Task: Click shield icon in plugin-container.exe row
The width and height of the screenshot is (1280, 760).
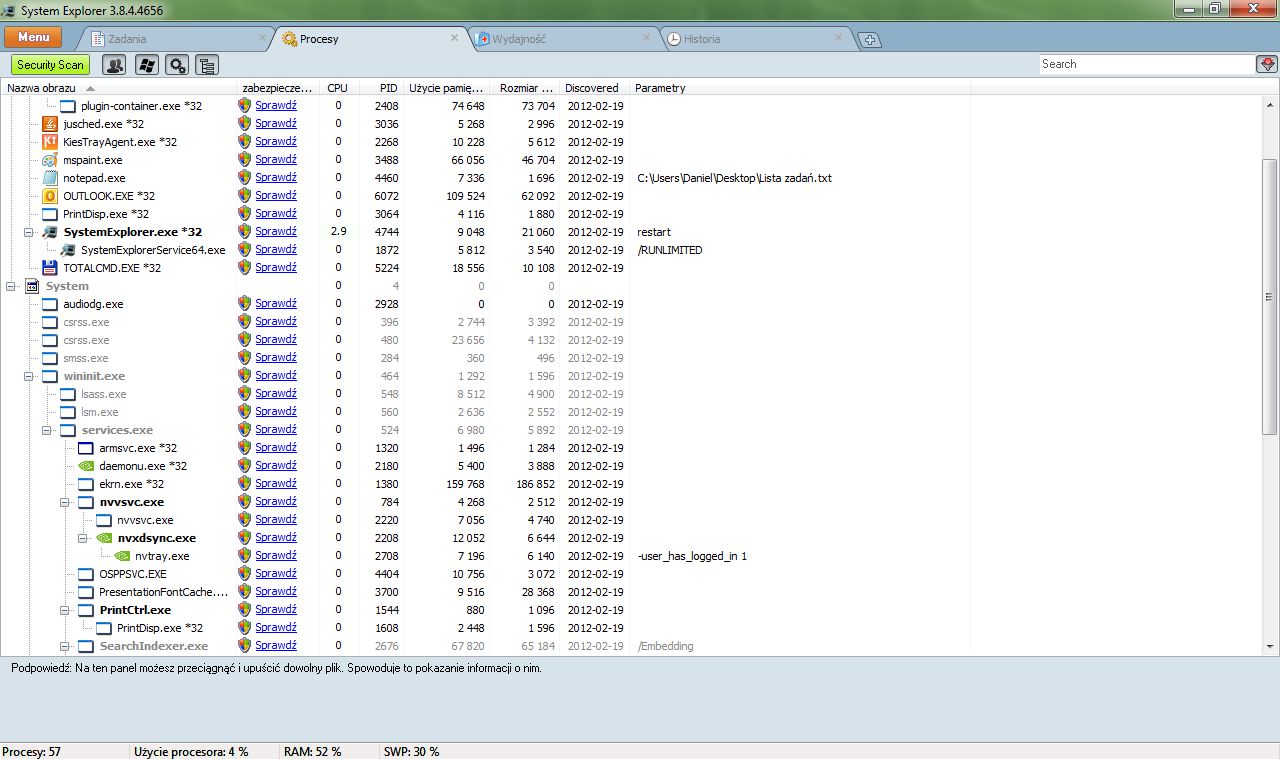Action: 244,105
